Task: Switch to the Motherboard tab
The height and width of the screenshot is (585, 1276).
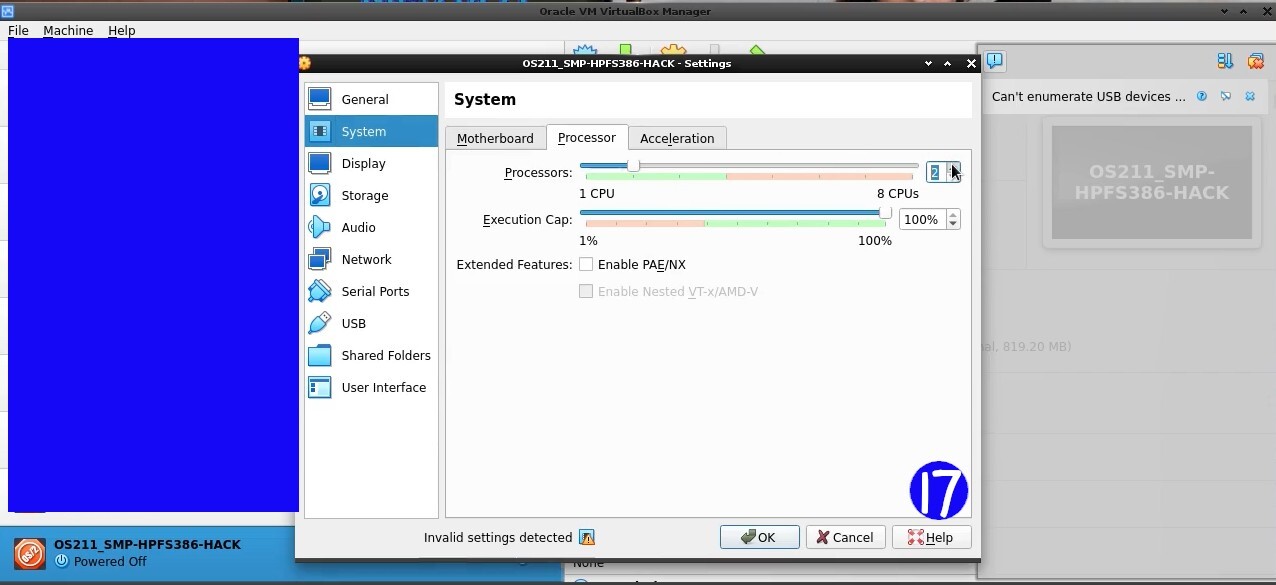Action: point(495,138)
